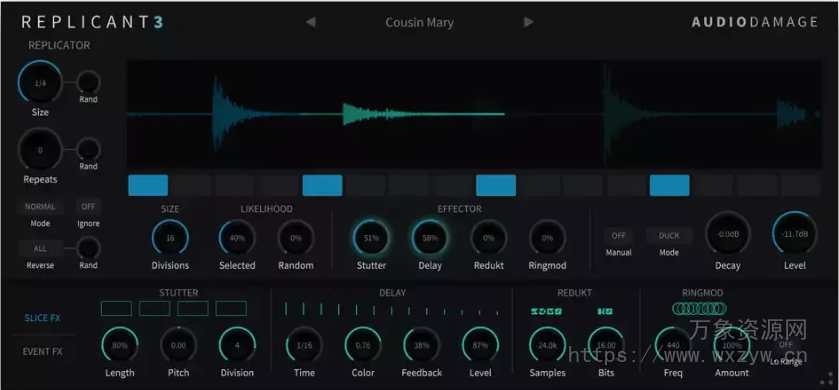Click the Delay taps display bars
839x390 pixels.
click(392, 309)
